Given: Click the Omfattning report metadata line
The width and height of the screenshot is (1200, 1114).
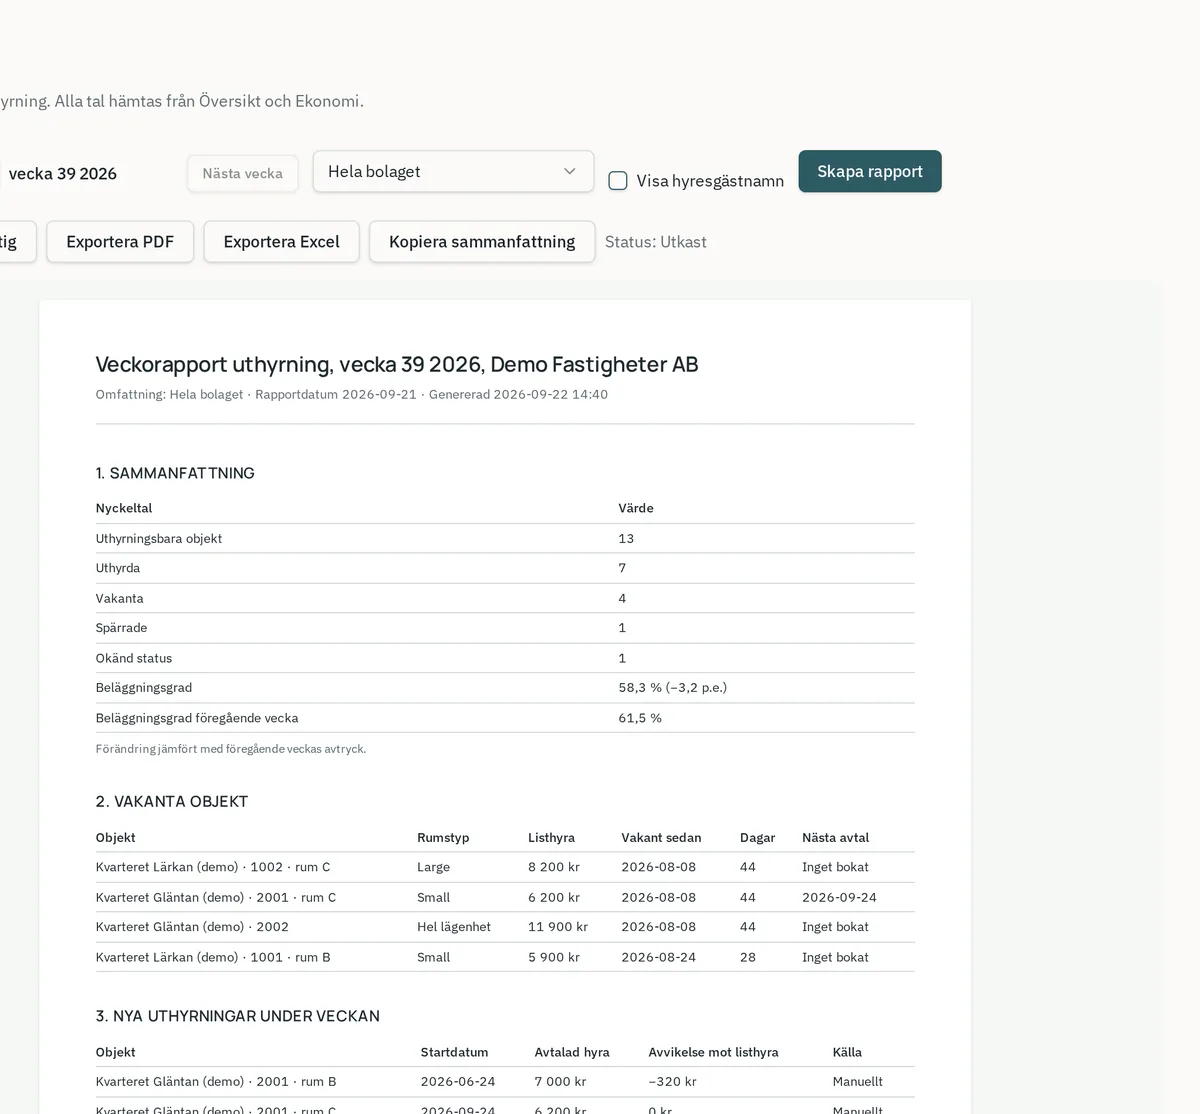Looking at the screenshot, I should click(352, 394).
